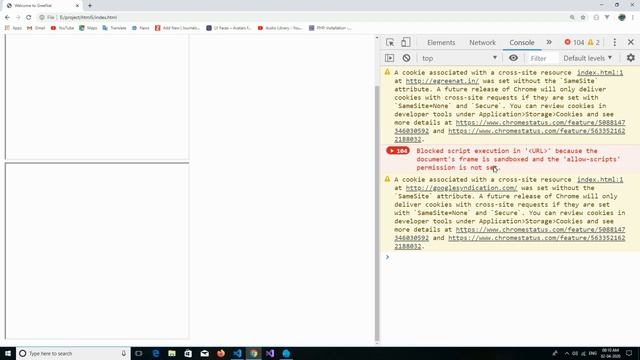Open the Audio Library bookmark
This screenshot has height=360, width=640.
(280, 28)
